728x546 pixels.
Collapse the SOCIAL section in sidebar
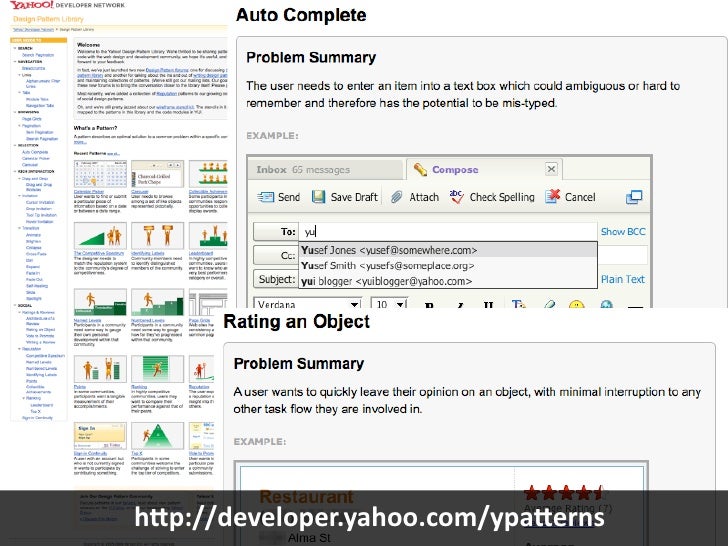tap(15, 306)
